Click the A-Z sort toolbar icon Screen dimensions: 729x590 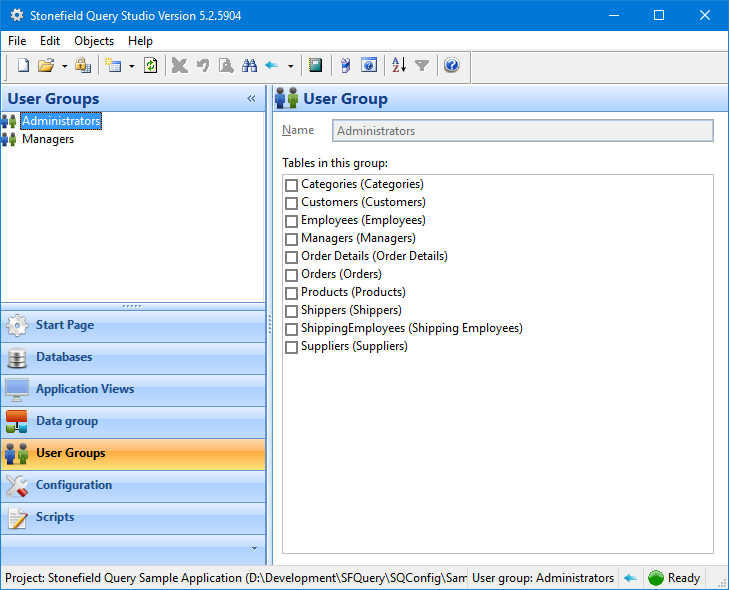pyautogui.click(x=399, y=66)
